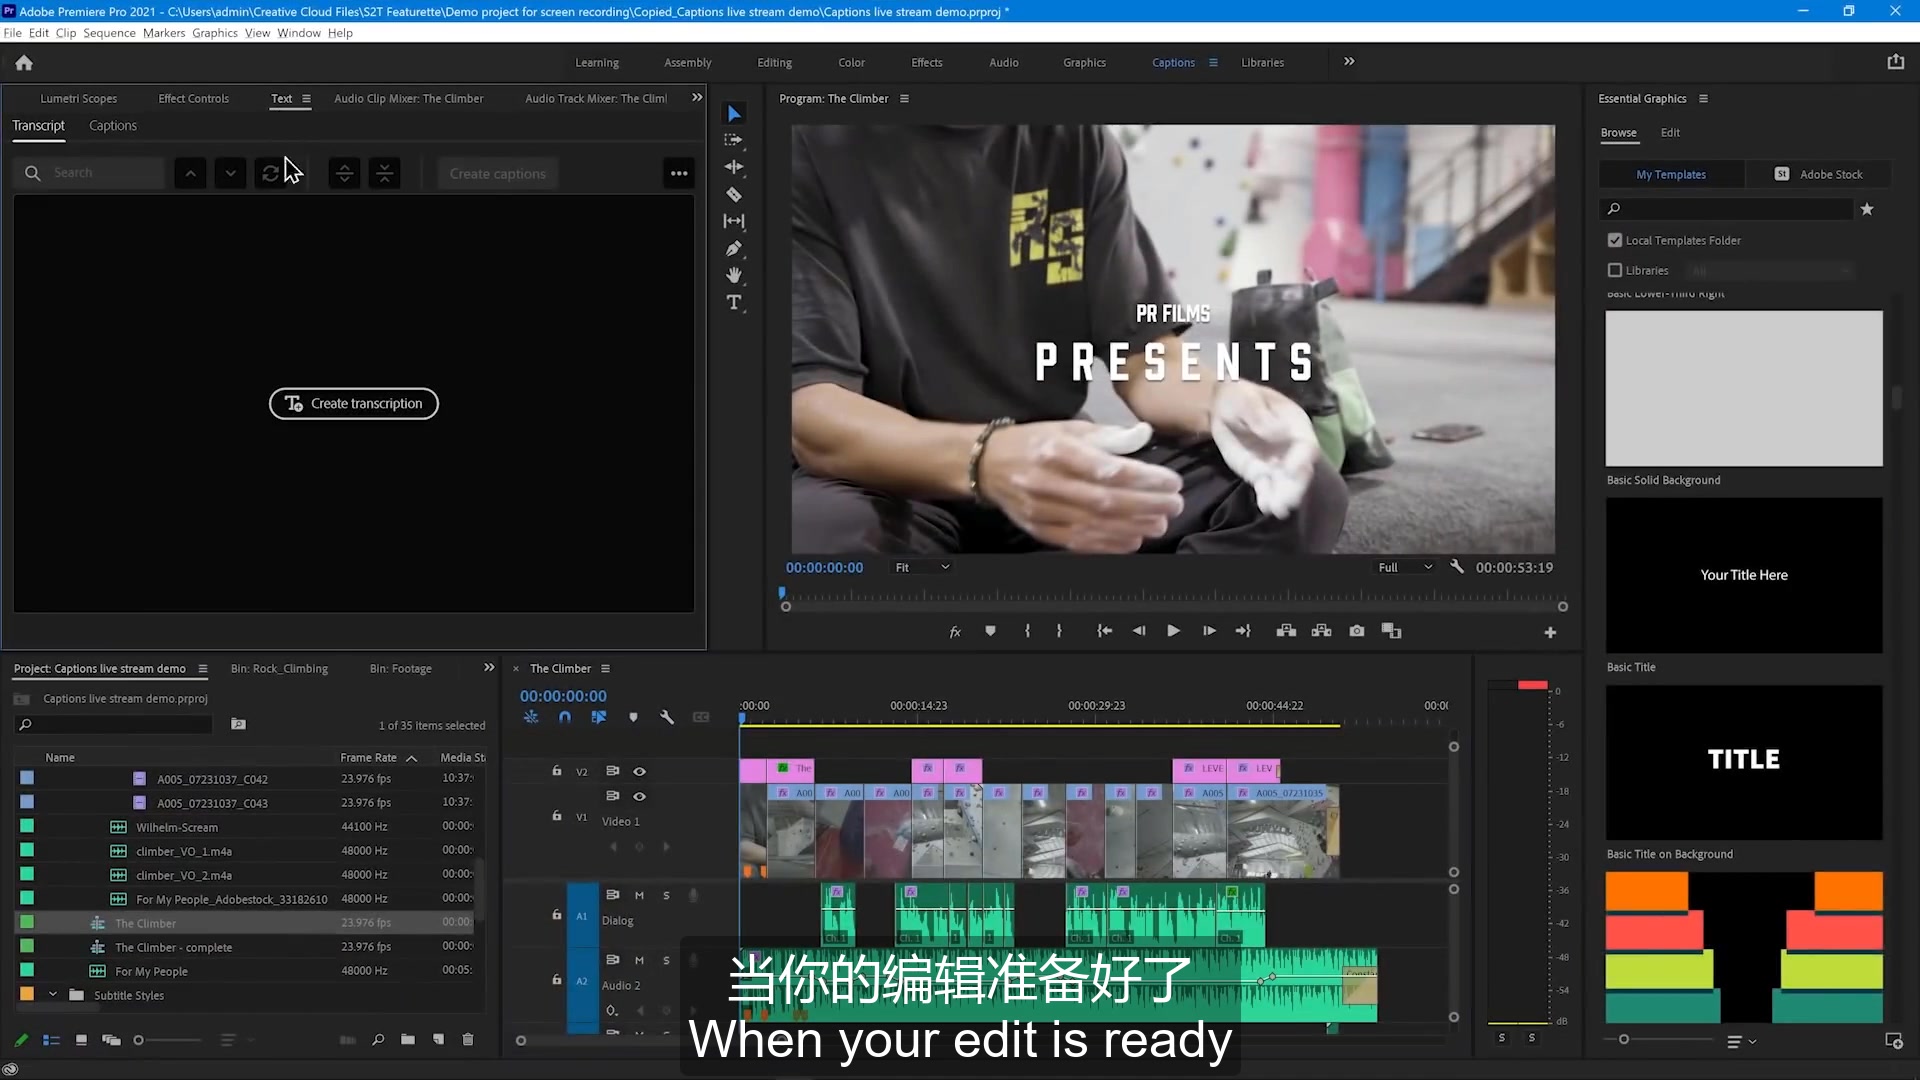Click the Create captions button
Viewport: 1920px width, 1080px height.
click(x=497, y=173)
